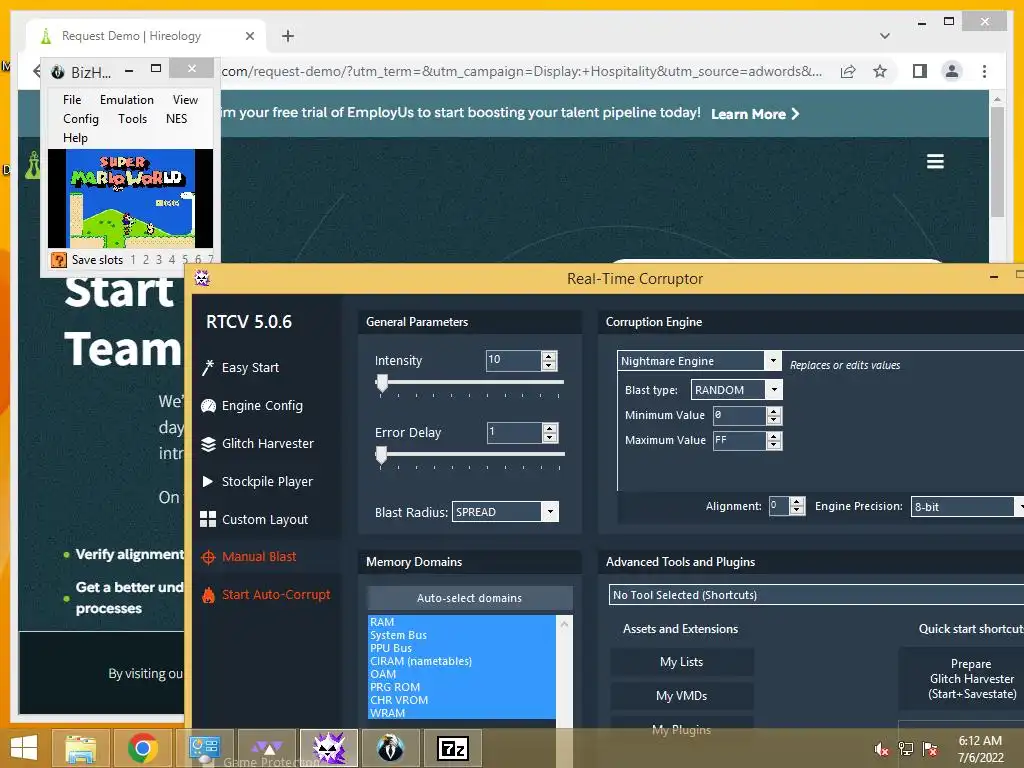Click the Action Center flag tray icon
Screen dimensions: 1024x768
point(930,749)
